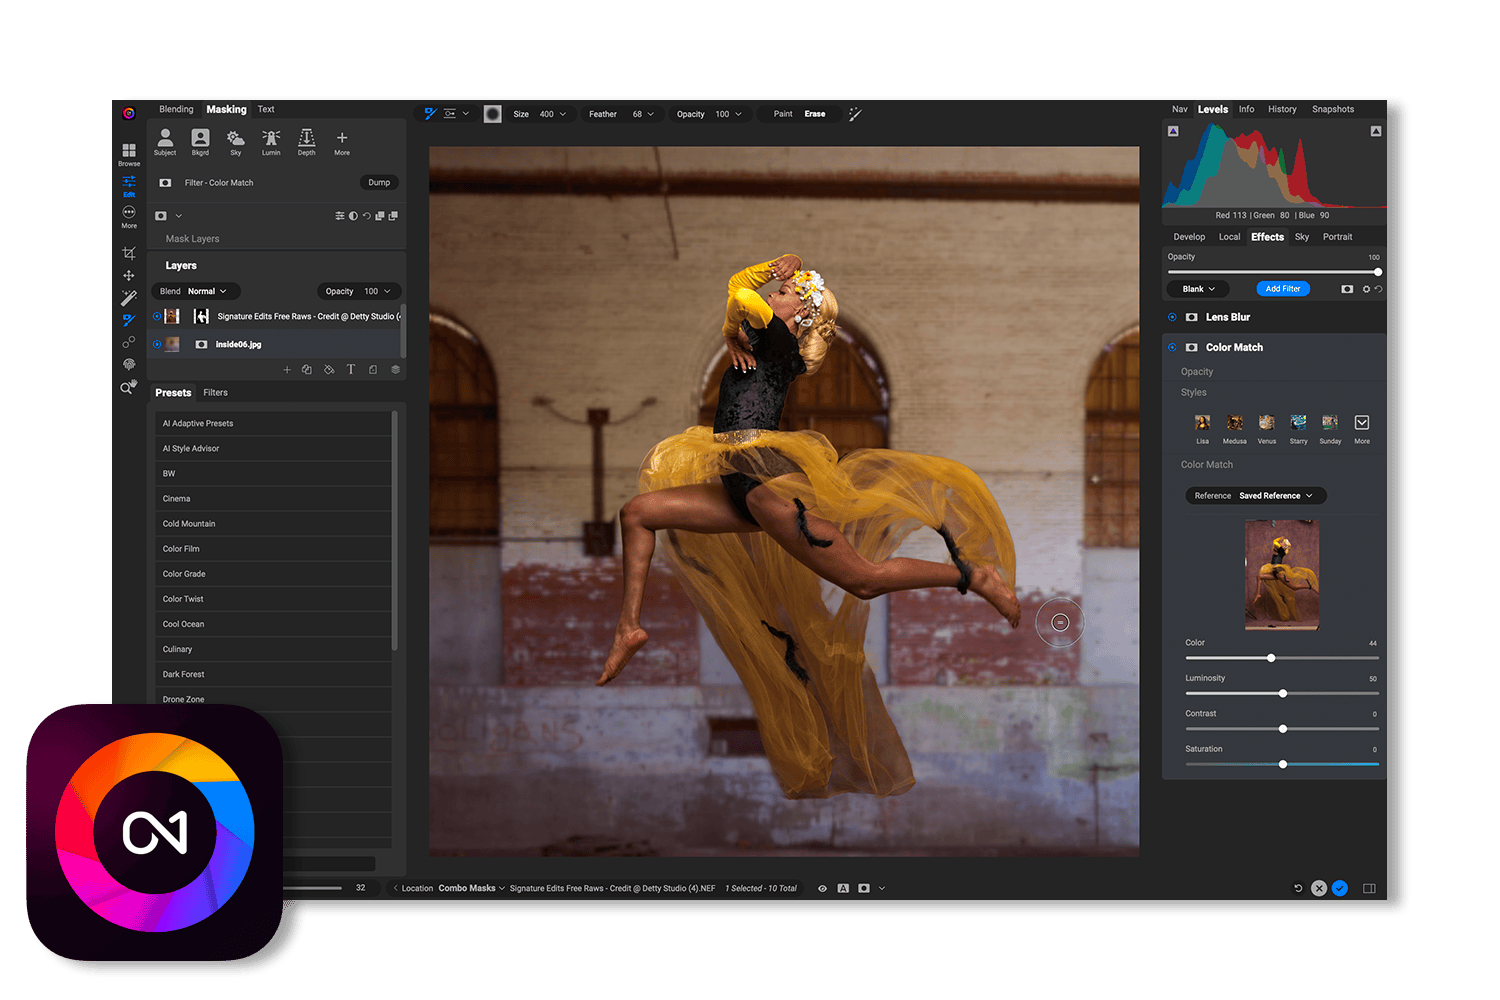Screen dimensions: 1500x1000
Task: Select the Crop tool in sidebar
Action: click(x=129, y=253)
